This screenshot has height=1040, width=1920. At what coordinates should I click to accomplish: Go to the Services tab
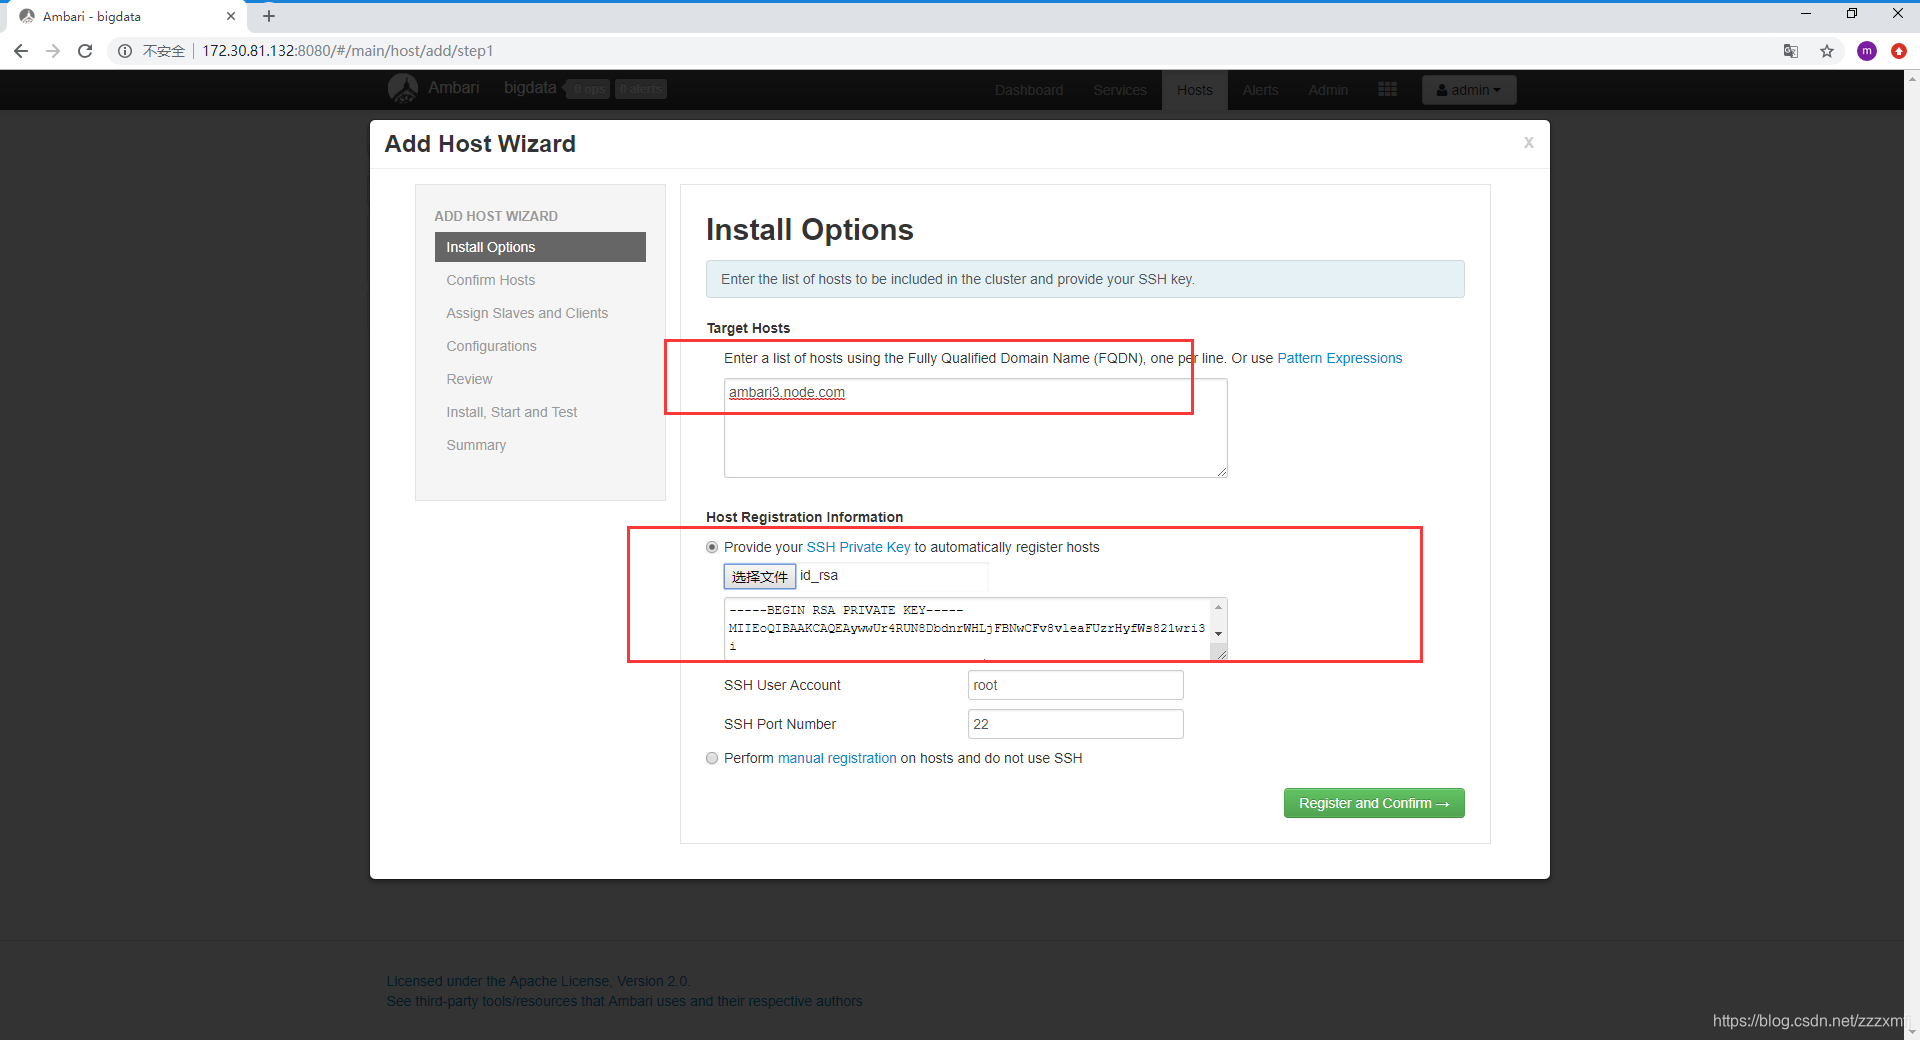[x=1120, y=90]
